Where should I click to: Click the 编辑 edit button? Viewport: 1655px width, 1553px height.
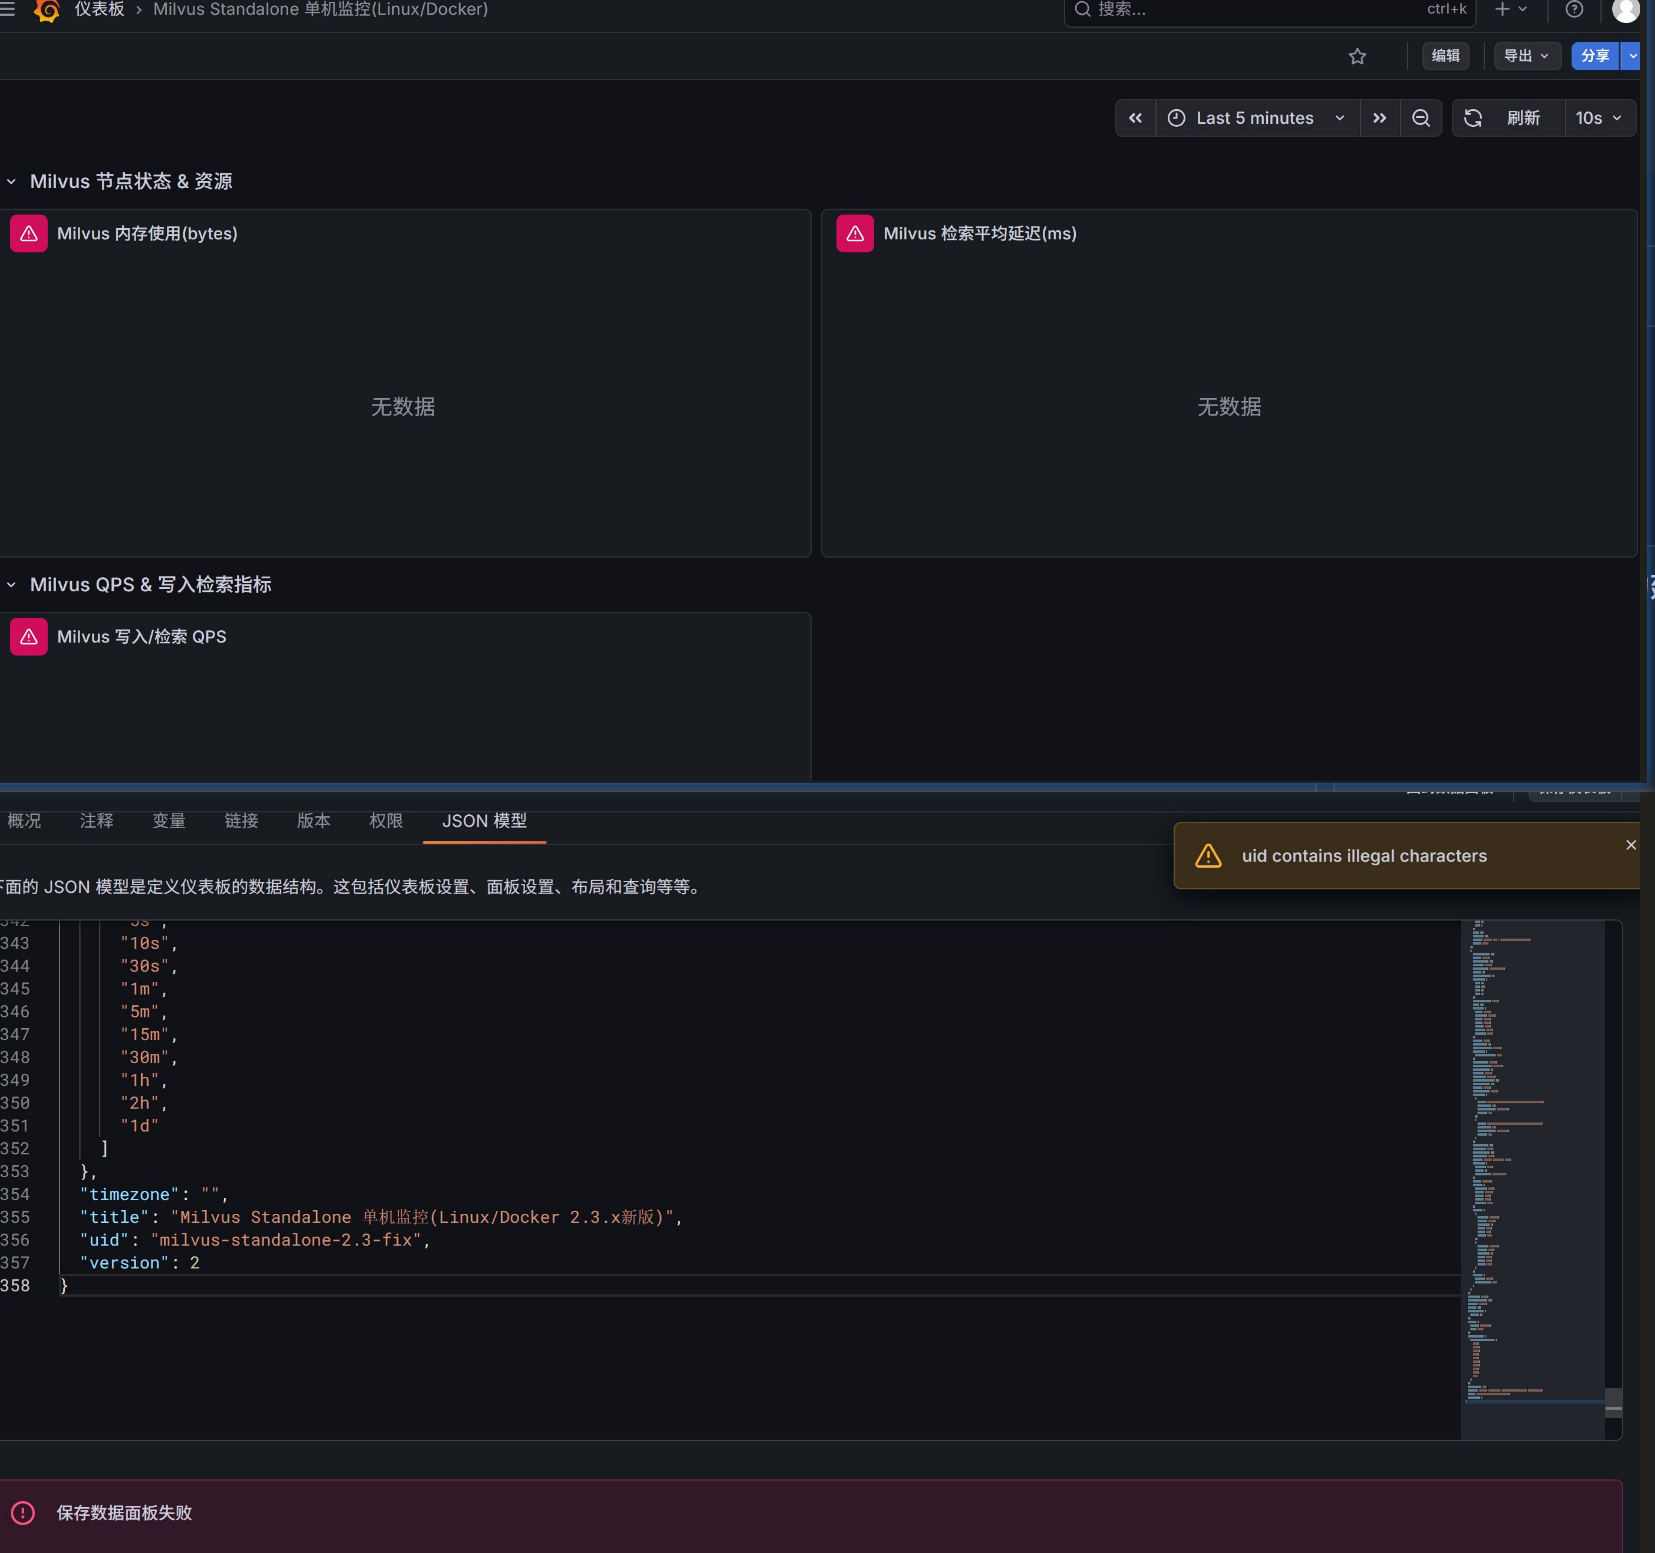tap(1445, 56)
